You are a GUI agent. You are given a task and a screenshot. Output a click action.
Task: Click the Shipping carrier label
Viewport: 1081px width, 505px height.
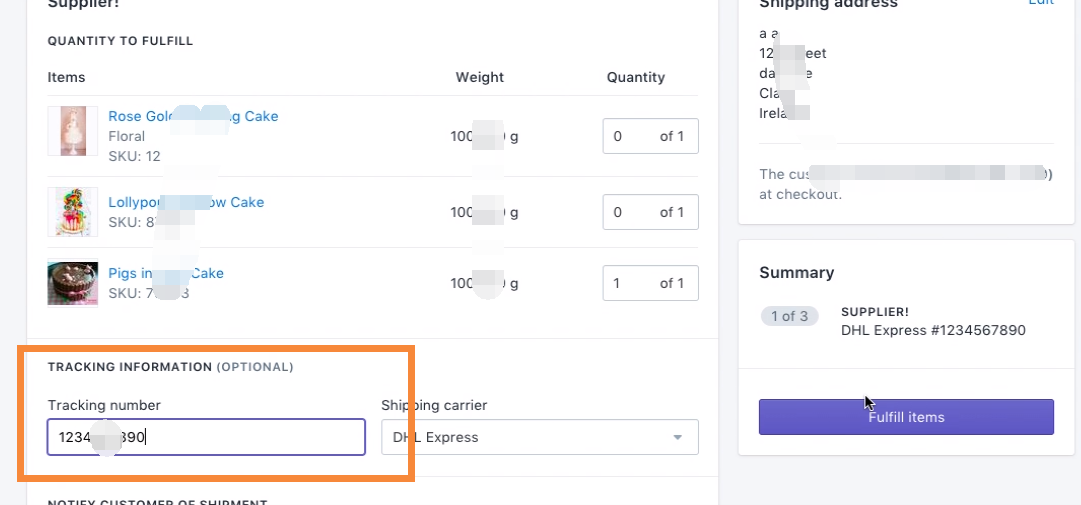click(x=434, y=405)
